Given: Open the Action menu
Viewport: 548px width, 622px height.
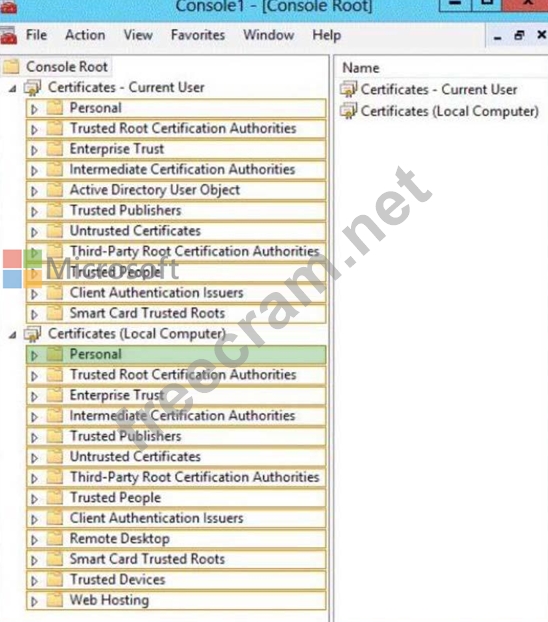Looking at the screenshot, I should [85, 35].
